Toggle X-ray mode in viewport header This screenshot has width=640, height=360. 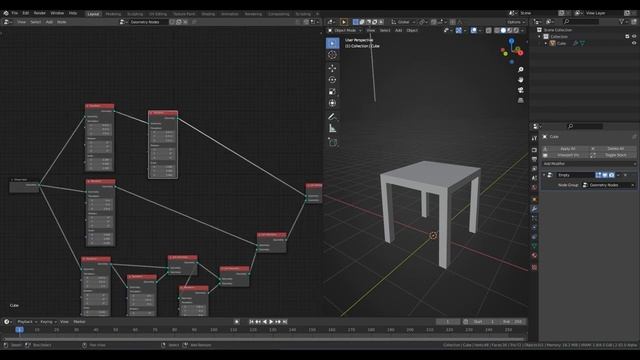(489, 30)
